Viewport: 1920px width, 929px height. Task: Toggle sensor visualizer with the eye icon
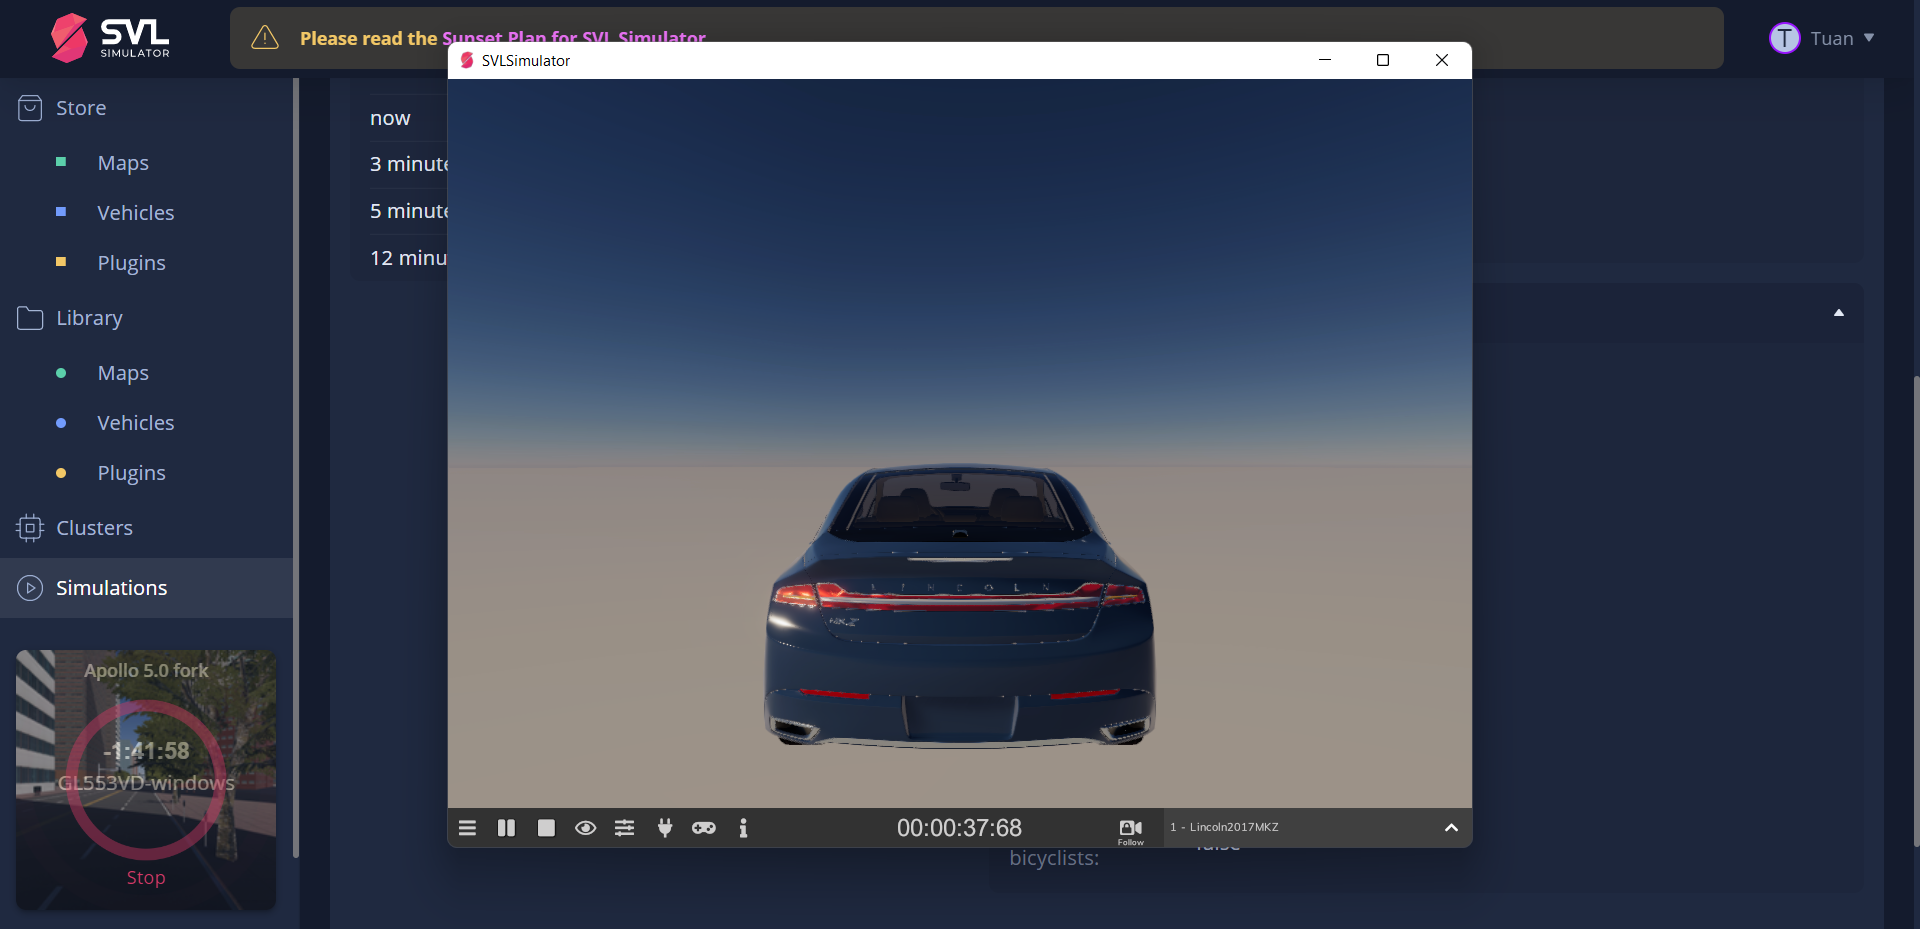[585, 827]
